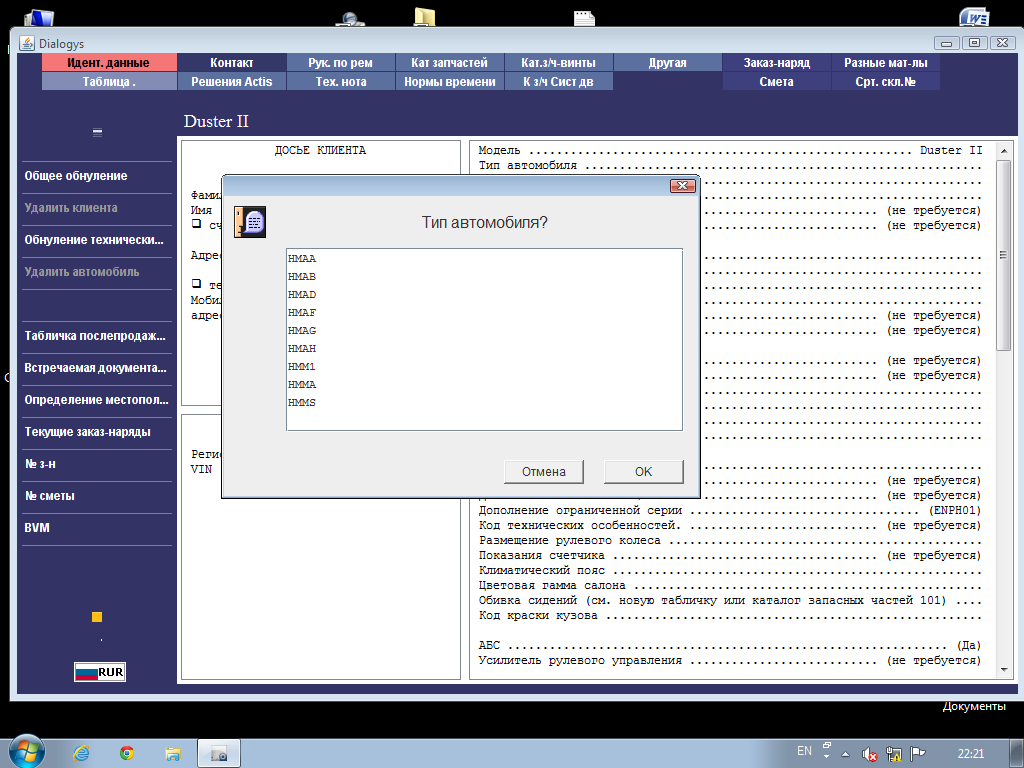Click the Код краски кузова row
The height and width of the screenshot is (768, 1024).
(x=730, y=616)
